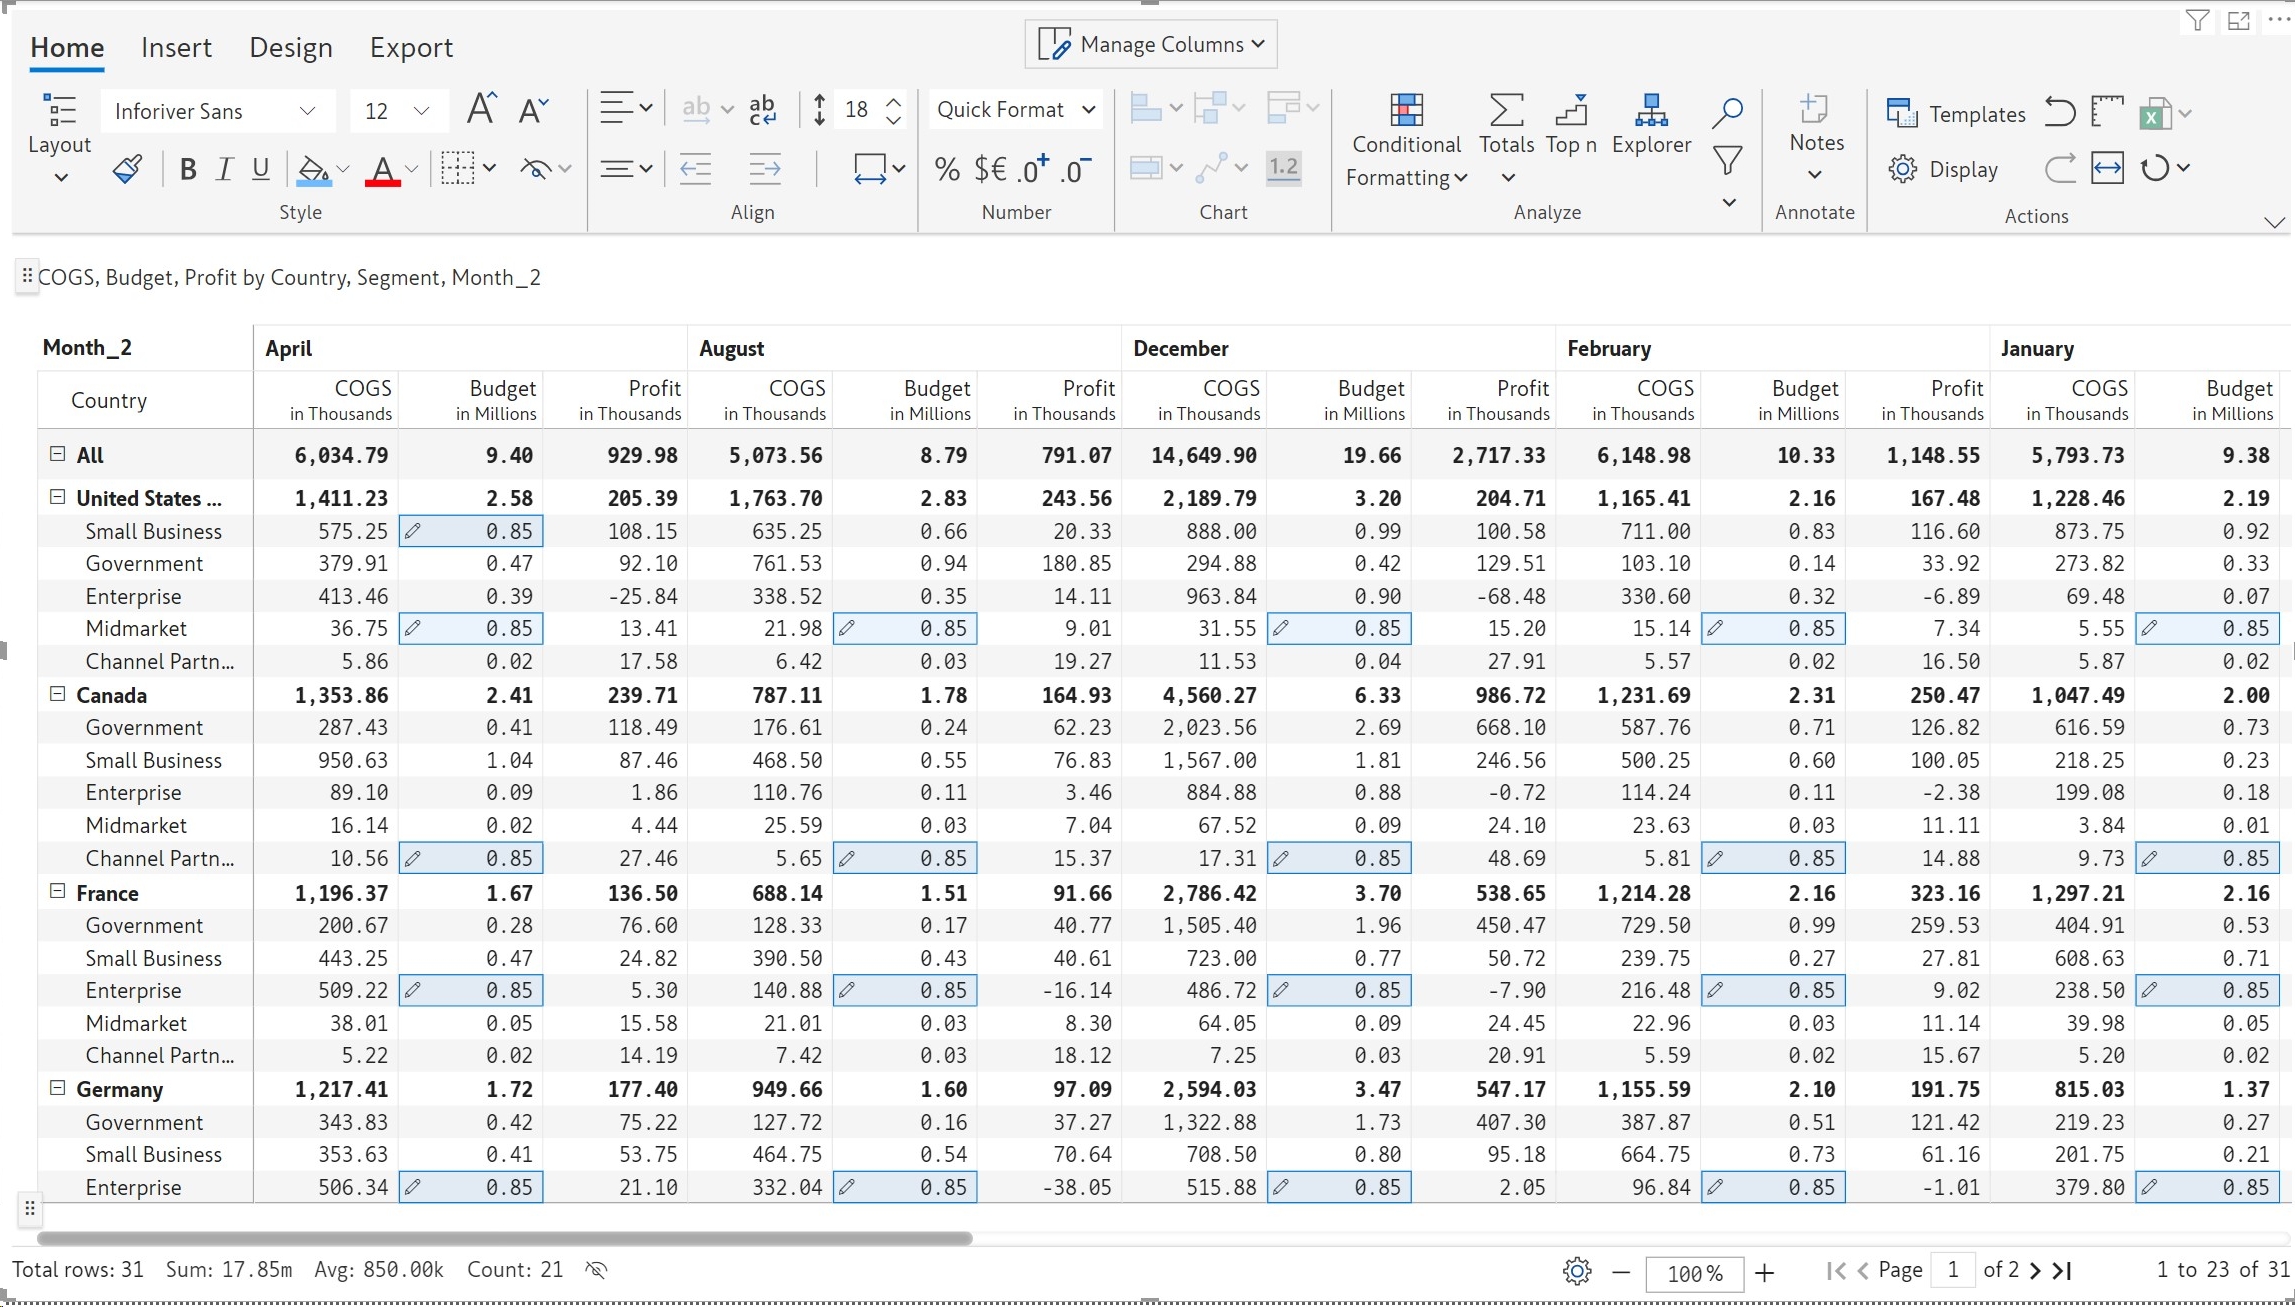
Task: Open Display settings gear icon
Action: pyautogui.click(x=1902, y=169)
